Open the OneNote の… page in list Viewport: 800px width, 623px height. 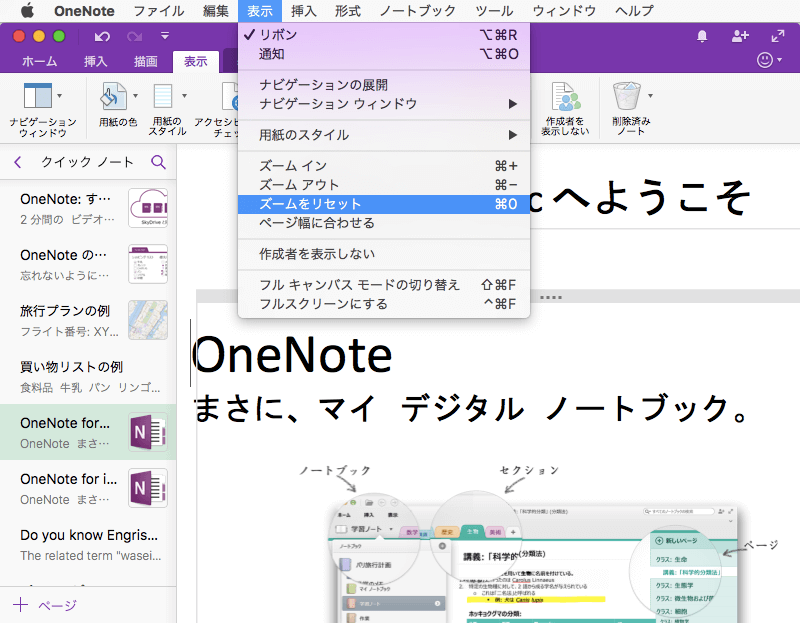[88, 264]
